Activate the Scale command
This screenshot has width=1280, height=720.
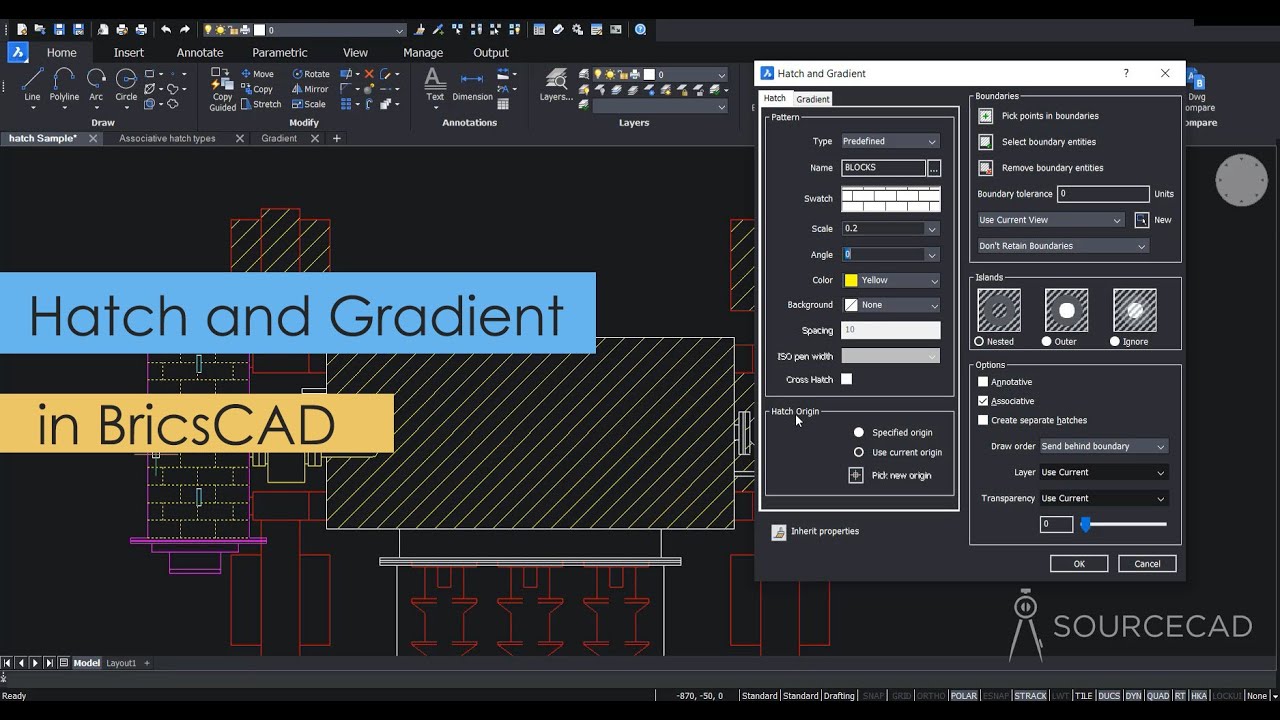click(309, 104)
